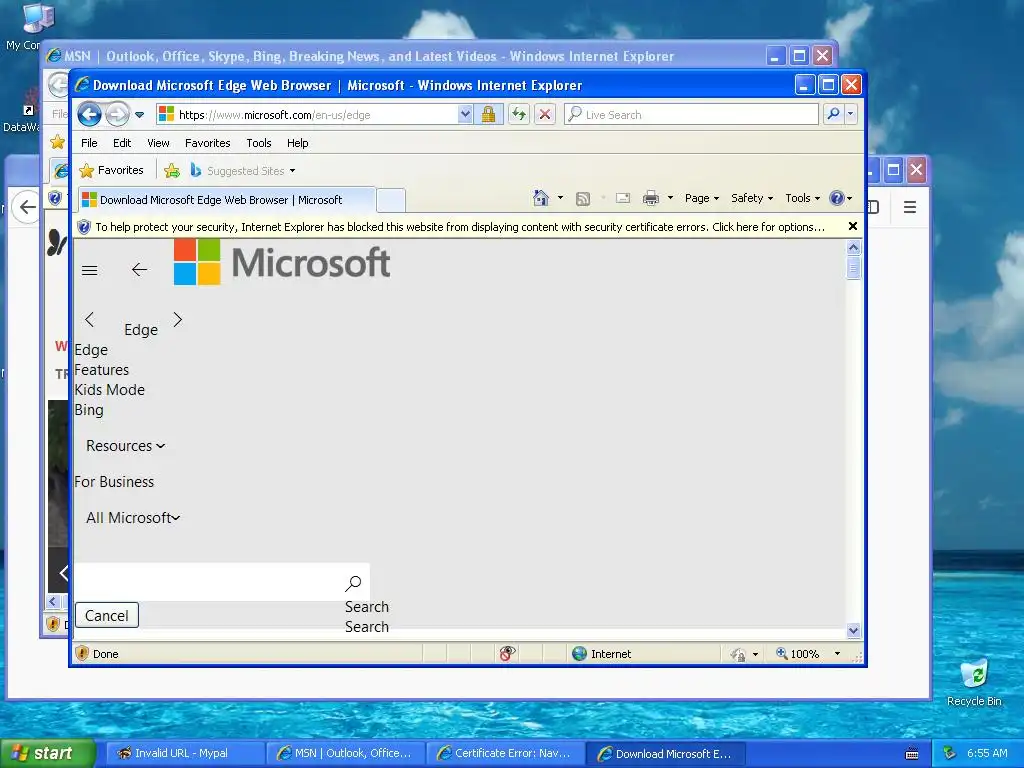The height and width of the screenshot is (768, 1024).
Task: Click the RSS feeds icon
Action: pos(583,199)
